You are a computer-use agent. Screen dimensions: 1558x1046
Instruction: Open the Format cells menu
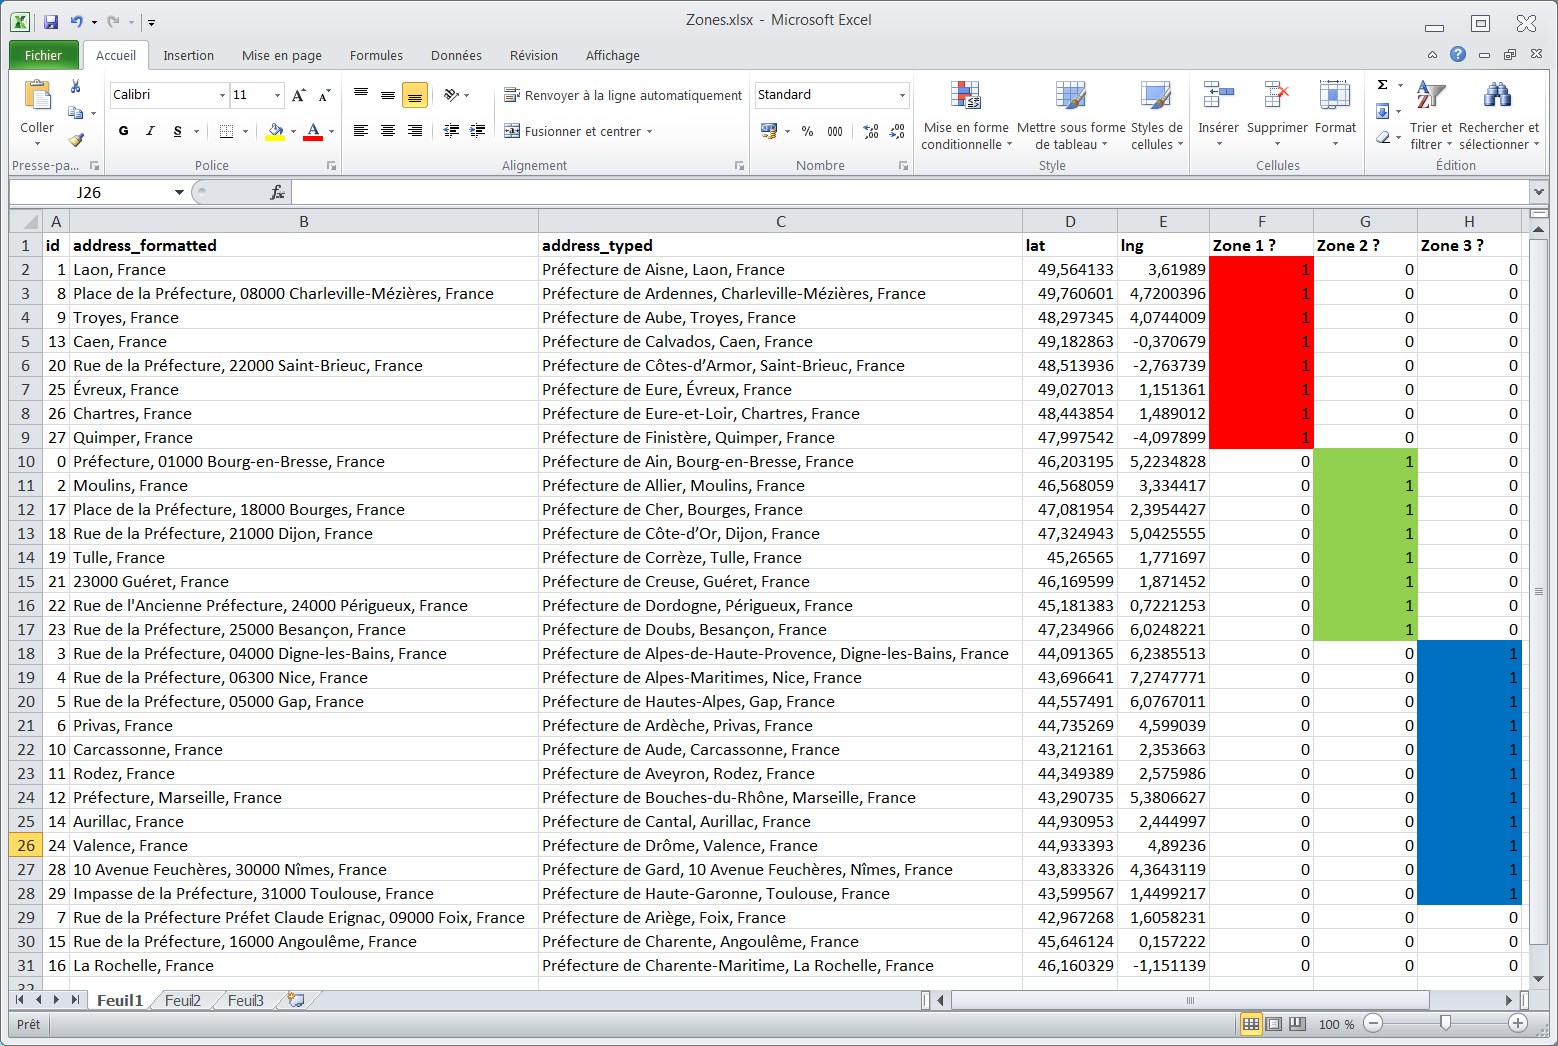point(1335,115)
